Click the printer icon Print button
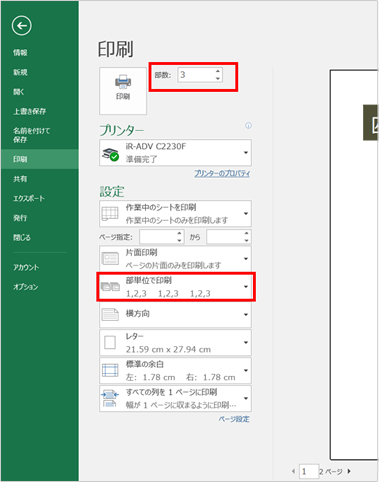The width and height of the screenshot is (379, 482). 123,91
